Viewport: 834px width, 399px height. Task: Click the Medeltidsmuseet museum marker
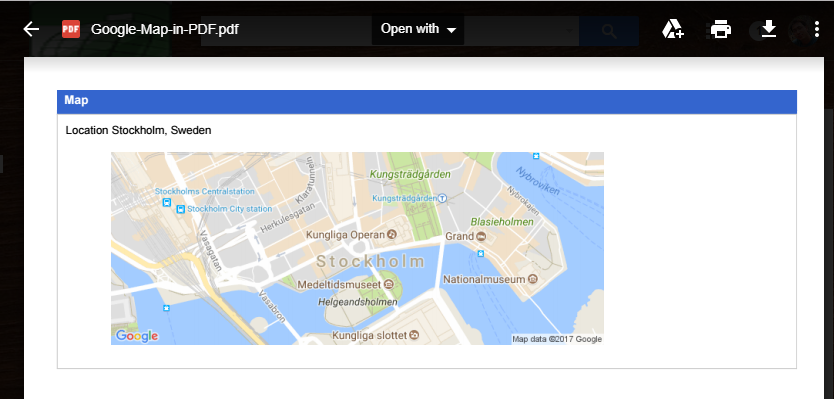click(x=389, y=285)
